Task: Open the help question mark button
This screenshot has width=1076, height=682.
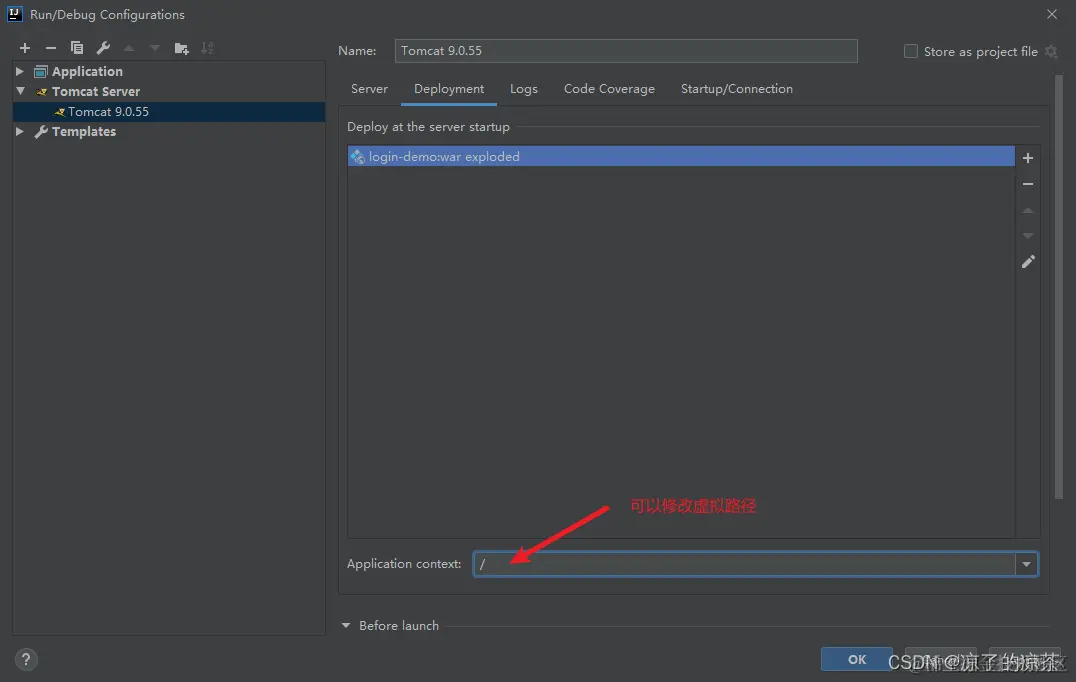Action: 26,659
